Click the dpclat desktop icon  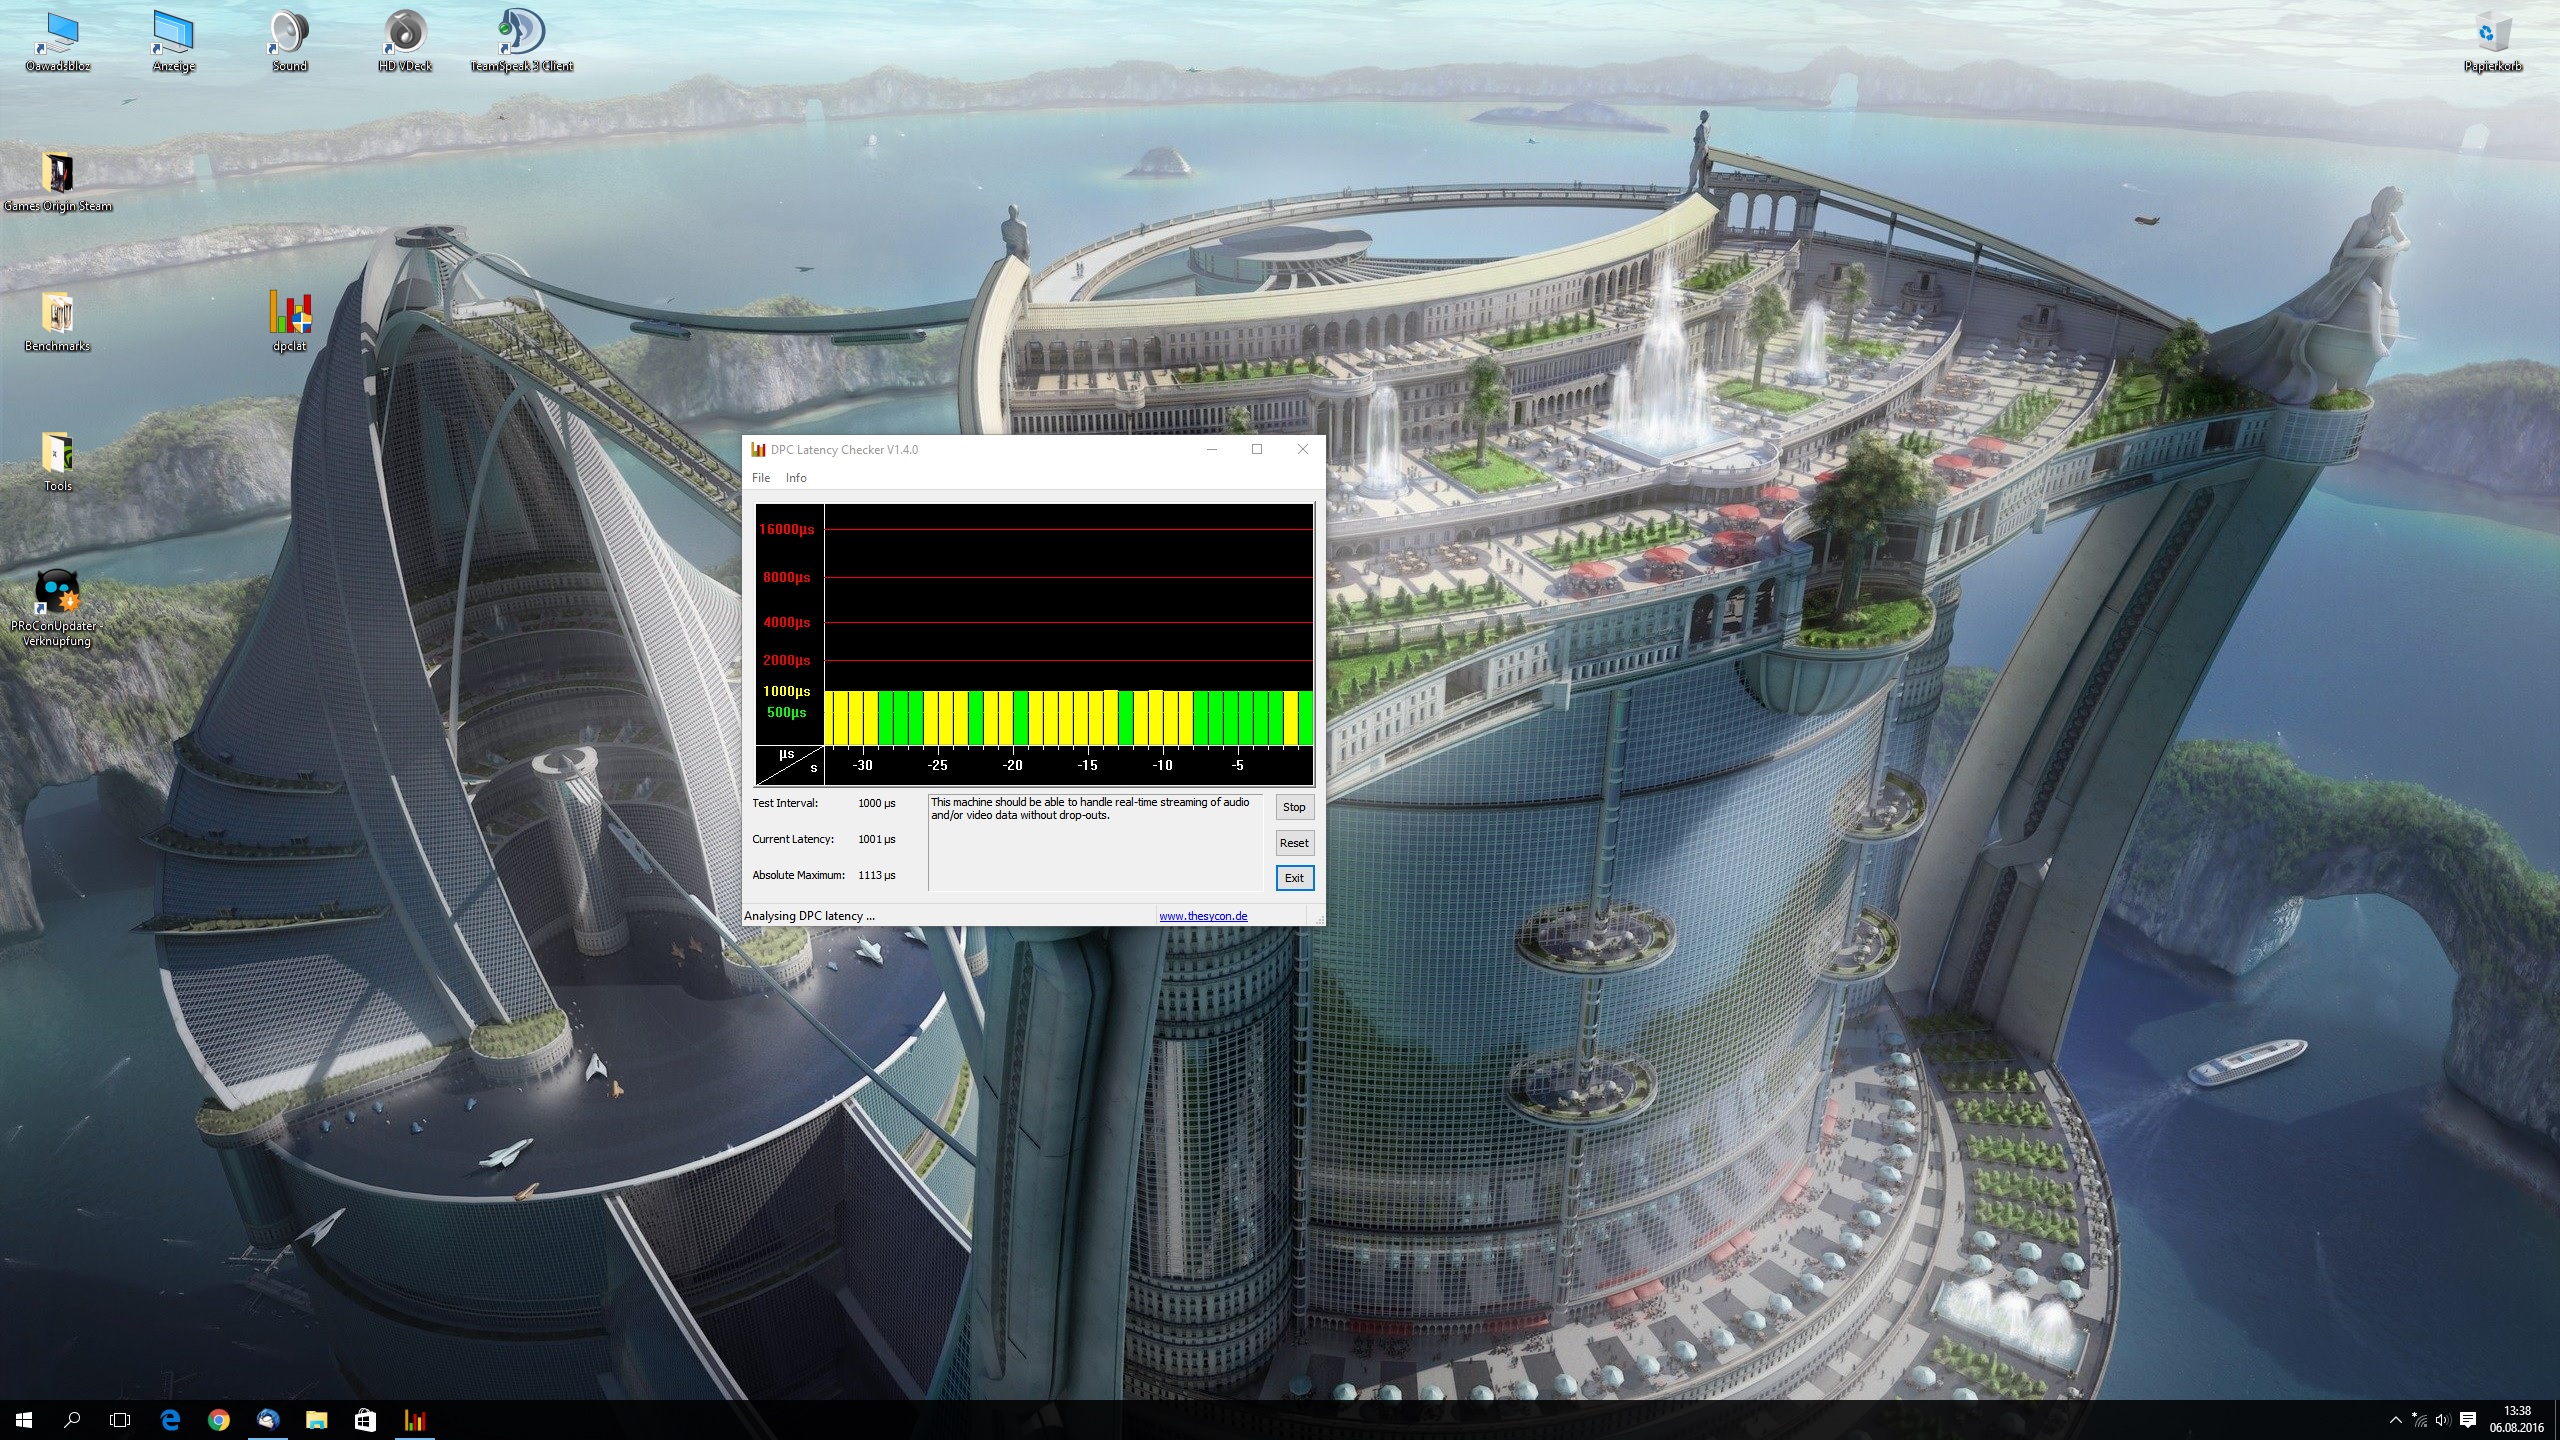click(x=290, y=316)
